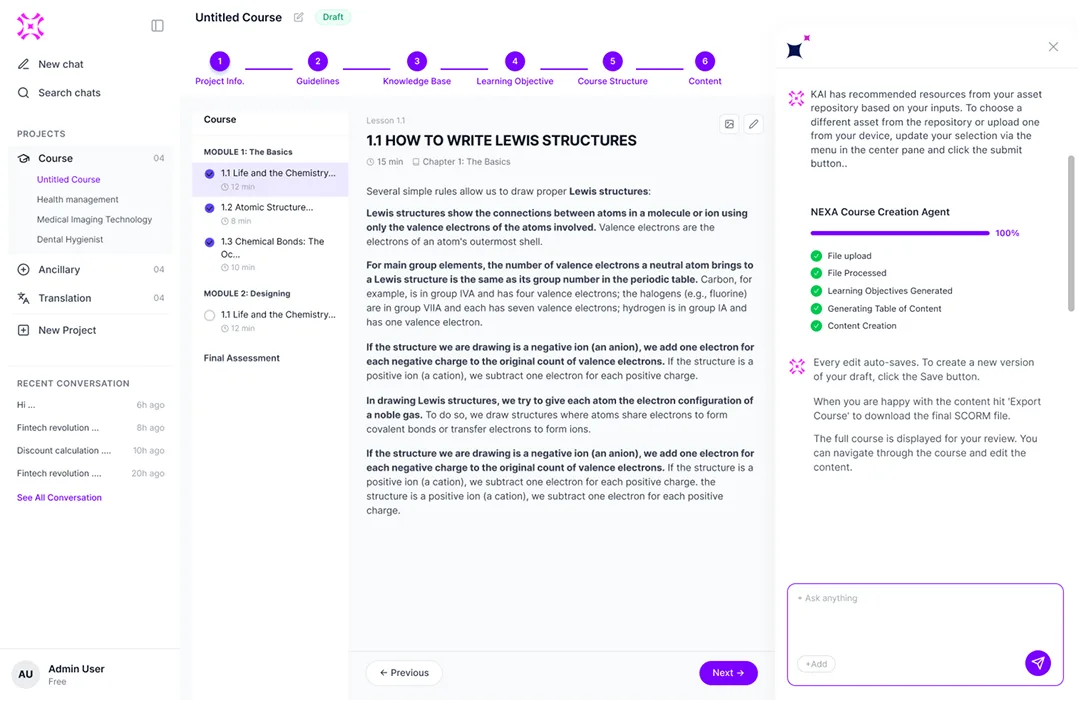Screen dimensions: 1078x701
Task: Click the Search chats magnifier icon
Action: (x=23, y=93)
